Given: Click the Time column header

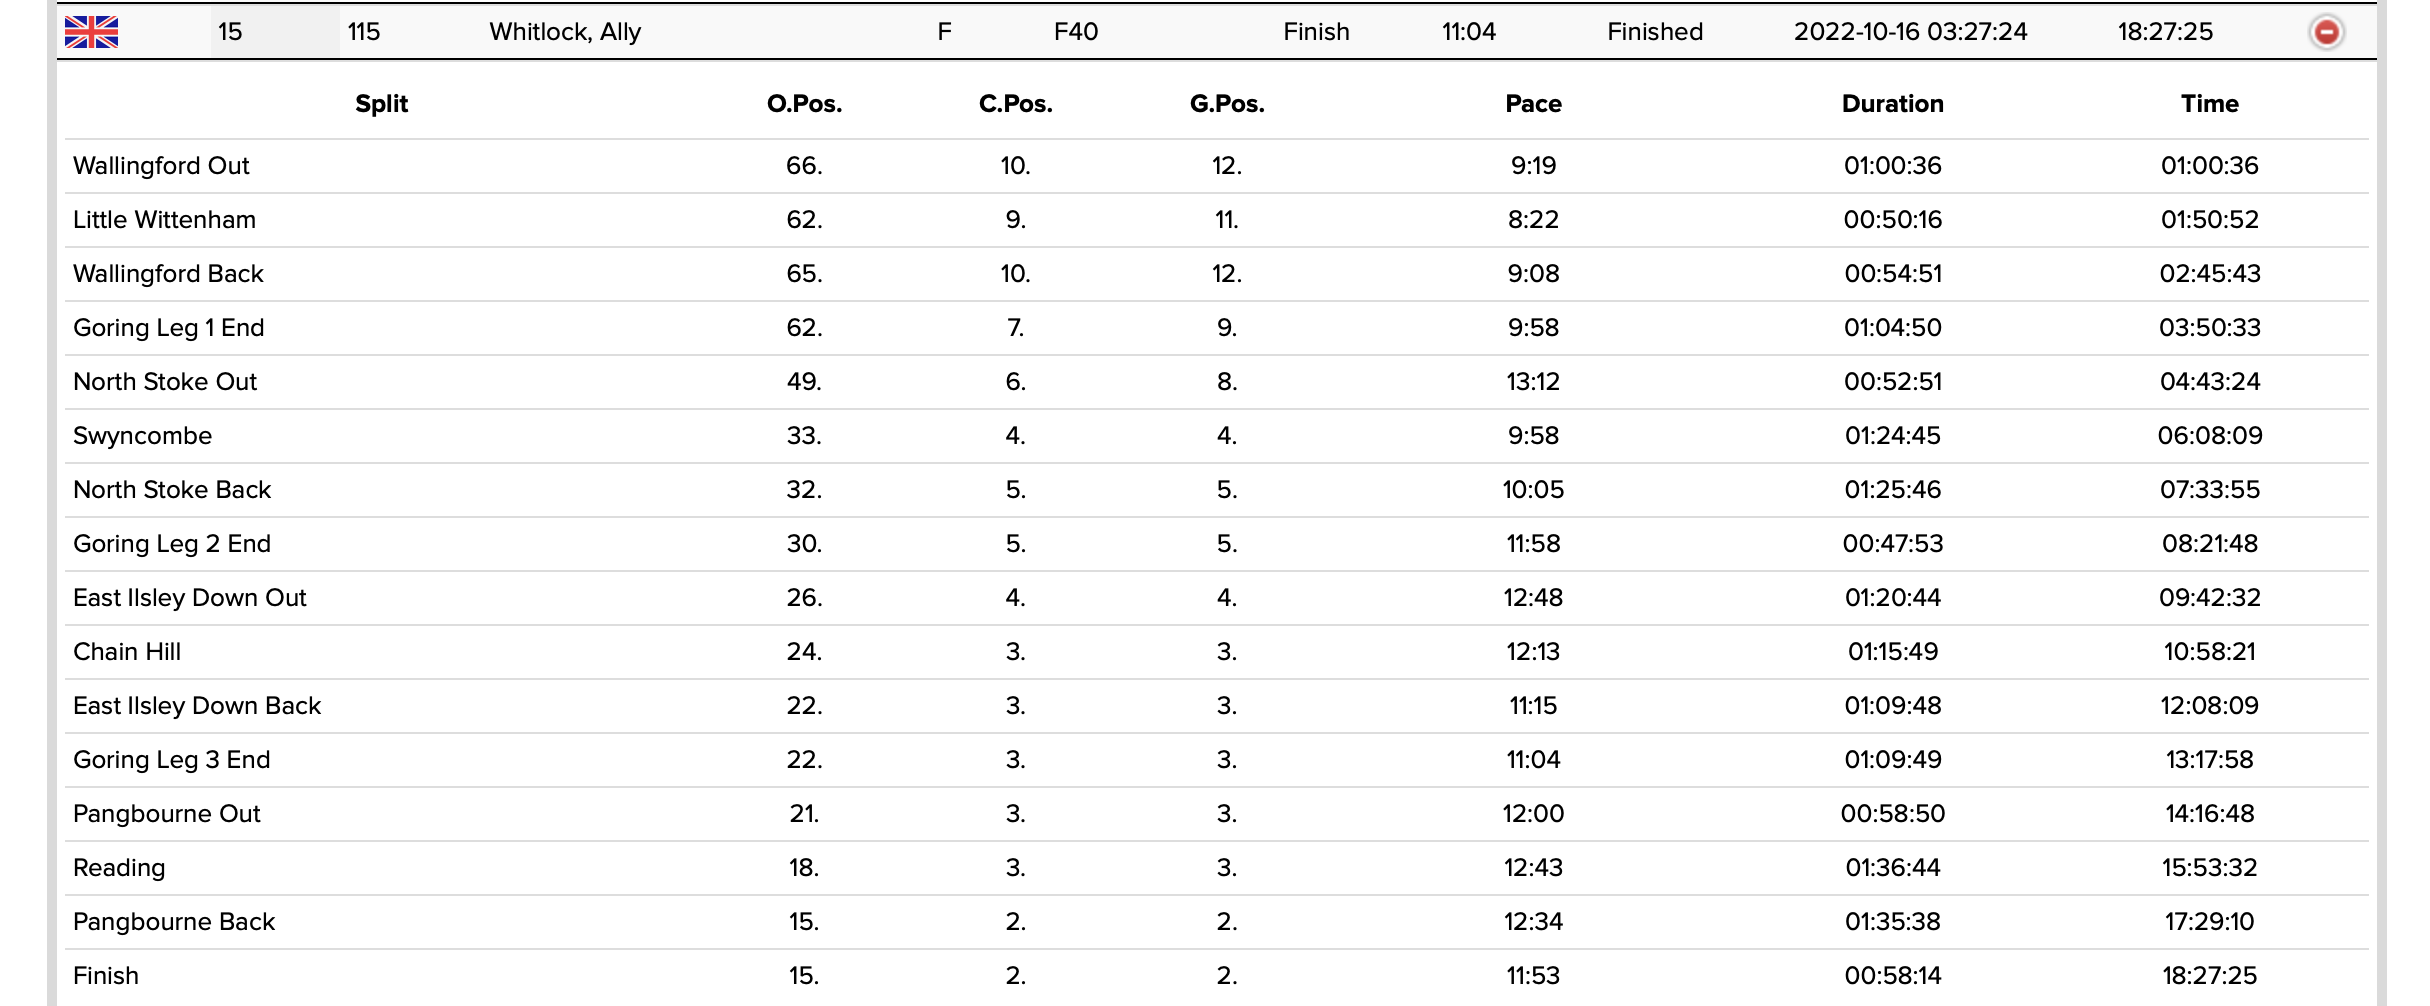Looking at the screenshot, I should (2209, 104).
